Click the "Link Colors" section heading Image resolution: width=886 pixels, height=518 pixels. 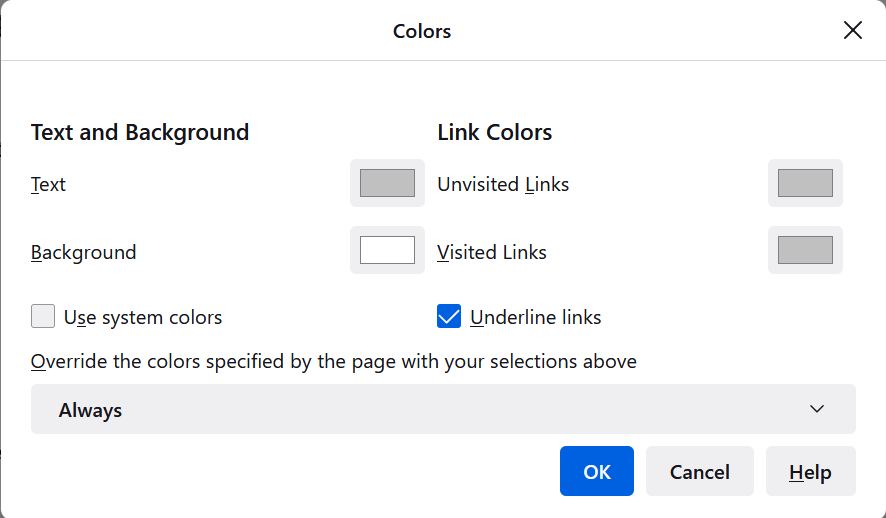(495, 132)
